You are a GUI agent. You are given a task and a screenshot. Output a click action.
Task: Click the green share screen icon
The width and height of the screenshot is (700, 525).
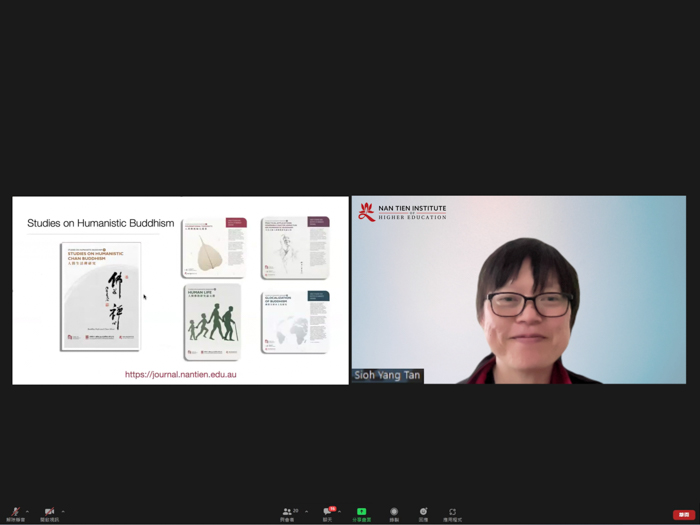tap(361, 512)
